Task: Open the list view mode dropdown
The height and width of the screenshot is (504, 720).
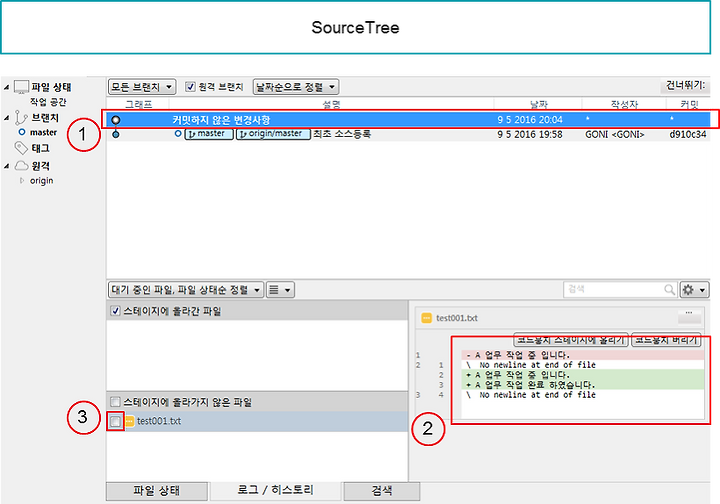Action: tap(280, 290)
